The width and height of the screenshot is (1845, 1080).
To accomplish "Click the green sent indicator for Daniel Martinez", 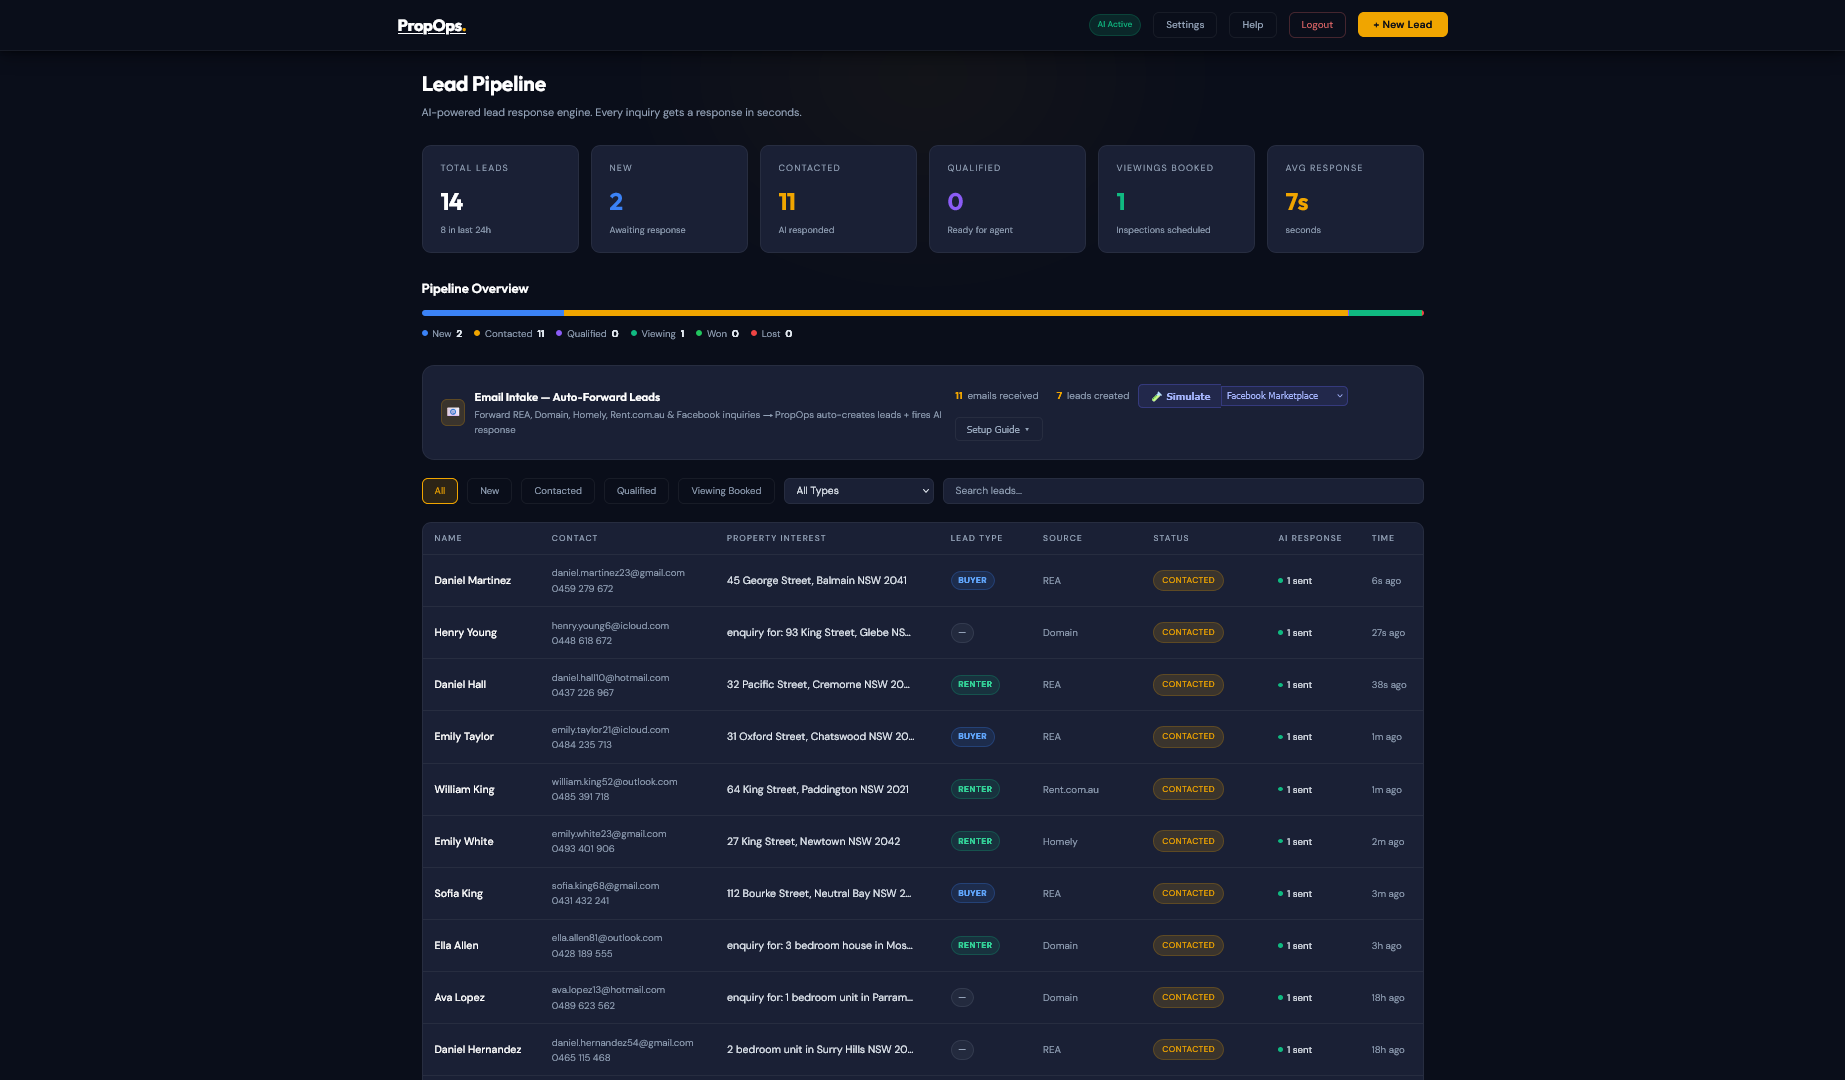I will [1281, 580].
